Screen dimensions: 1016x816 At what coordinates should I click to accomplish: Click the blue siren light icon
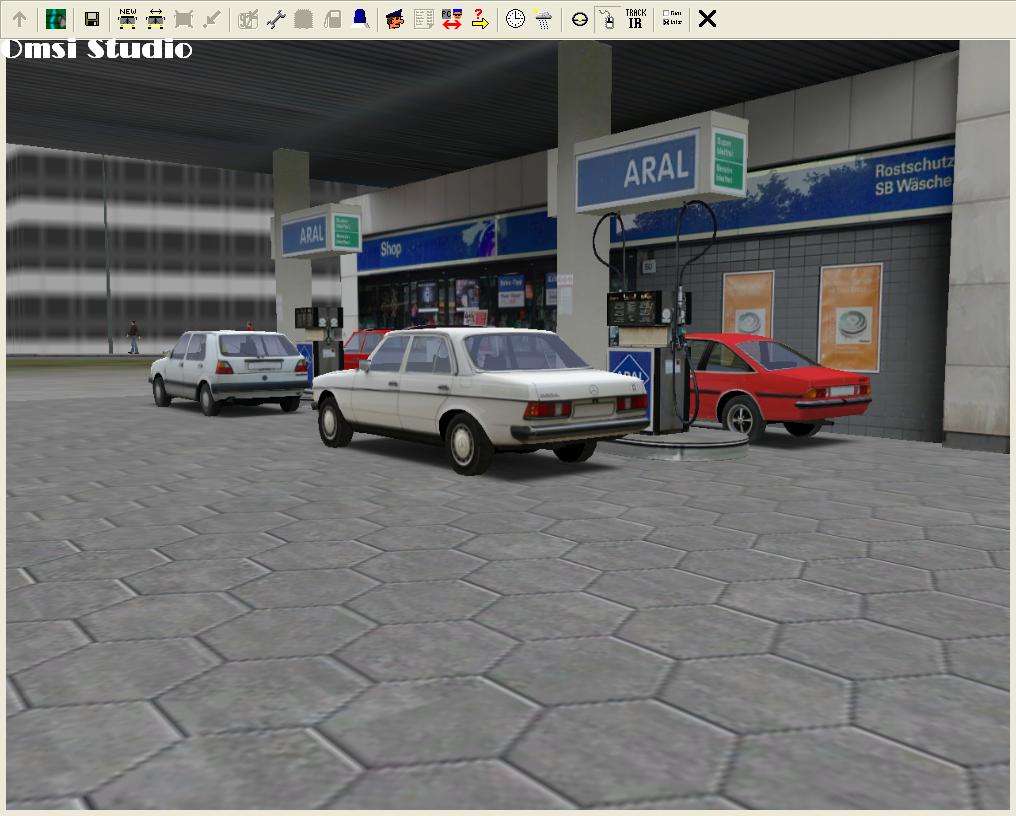[x=360, y=19]
